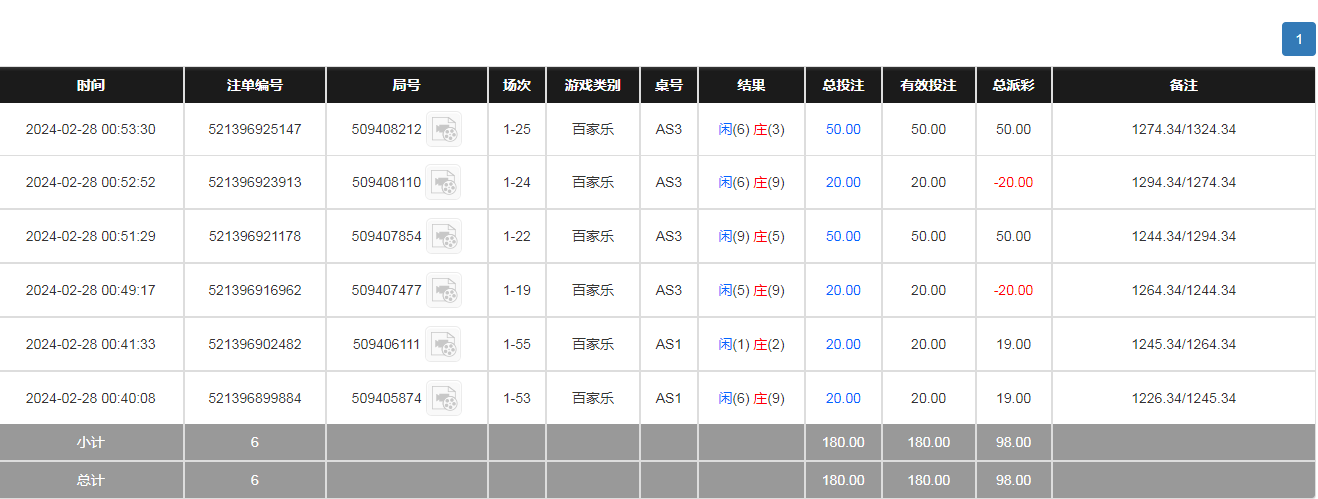Go to page 1 in pagination

[x=1298, y=40]
